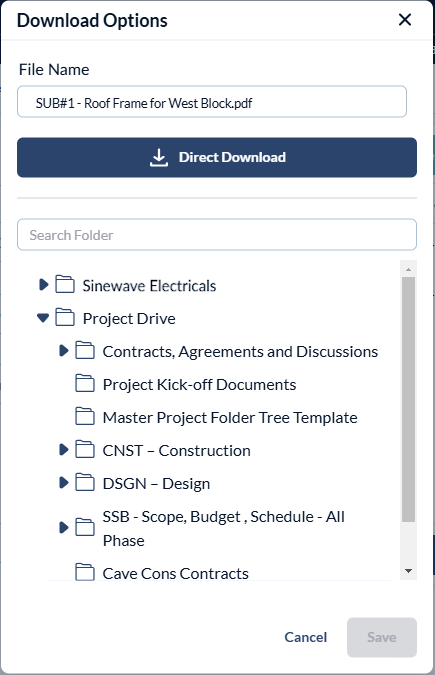Select the DSGN – Design folder label
The height and width of the screenshot is (675, 435).
pyautogui.click(x=156, y=484)
